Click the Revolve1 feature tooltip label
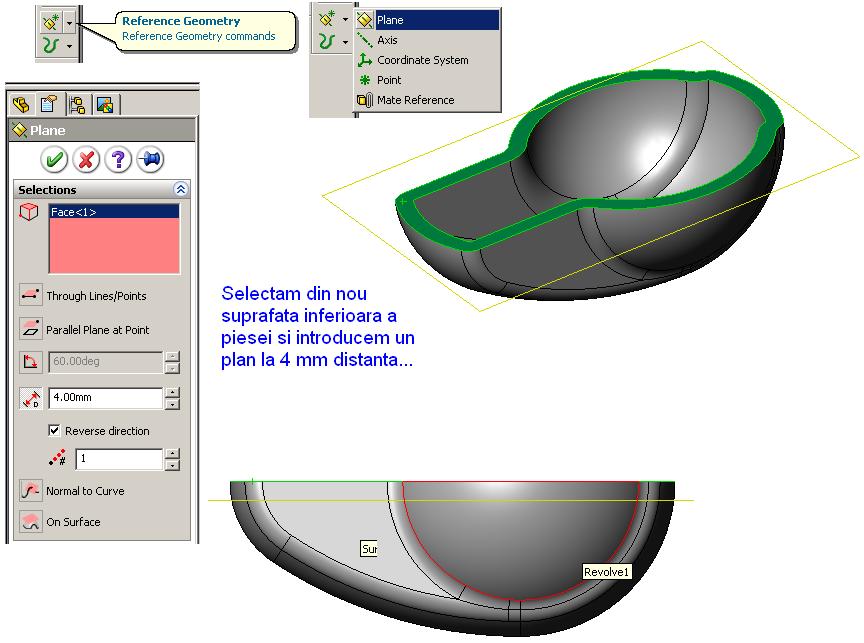Viewport: 864px width, 643px height. 606,572
